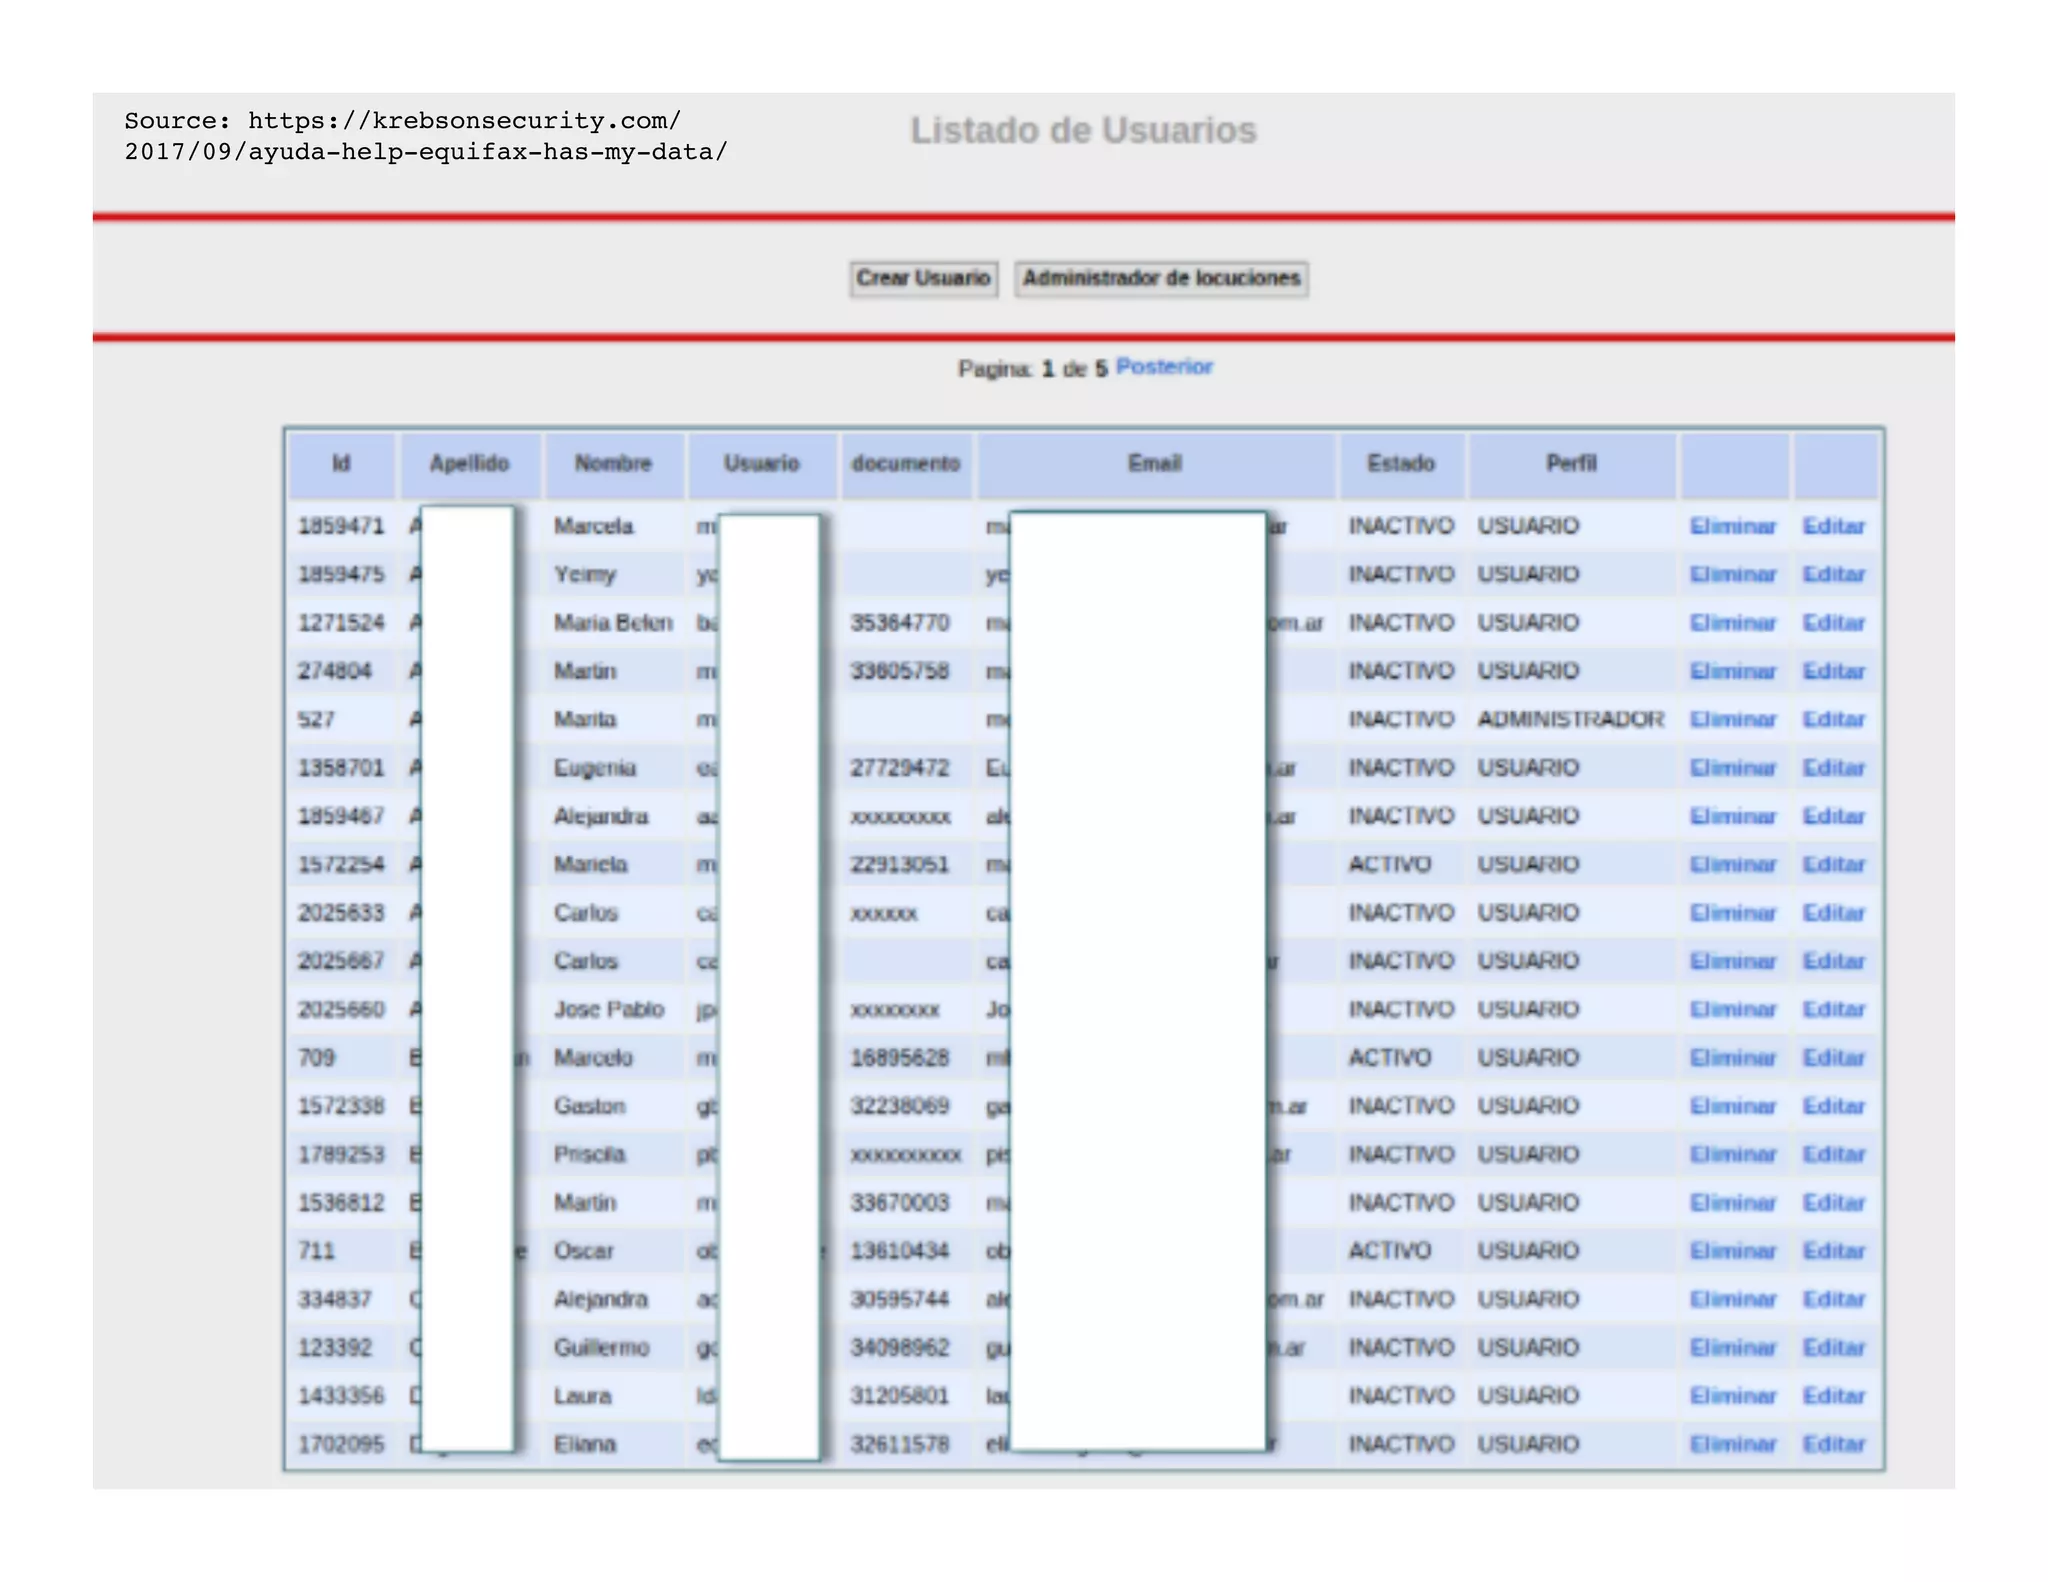Screen dimensions: 2048x1582
Task: Click Eliminar for id 1536812
Action: (x=1733, y=1203)
